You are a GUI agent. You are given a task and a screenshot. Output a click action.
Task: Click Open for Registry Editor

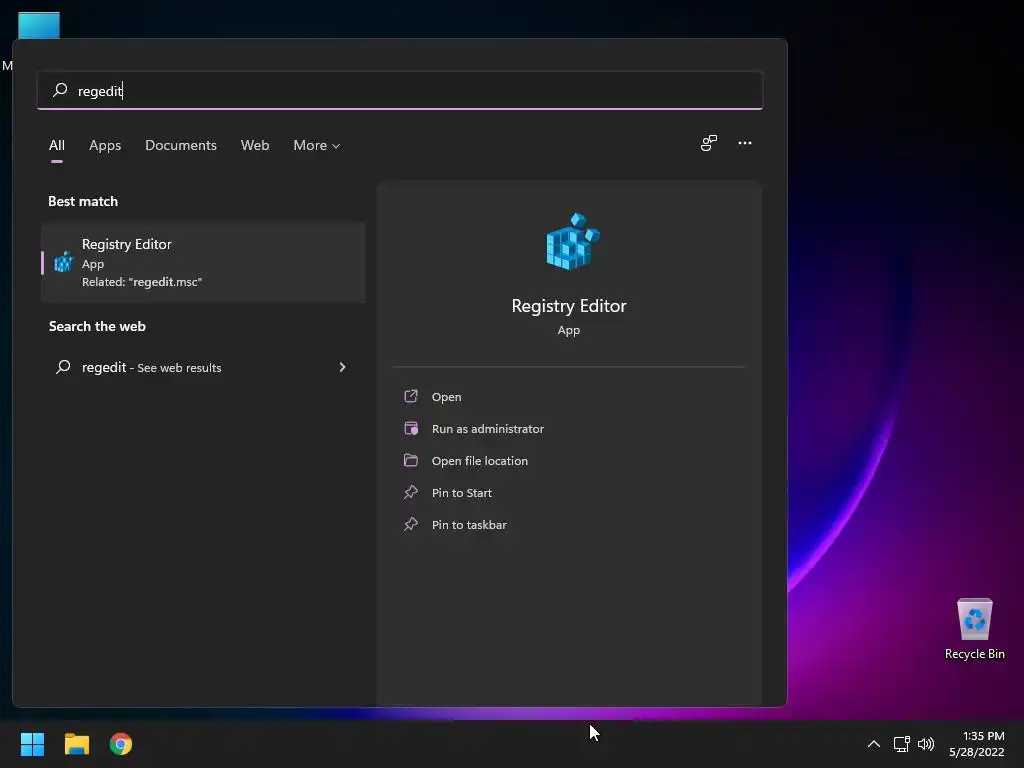[x=447, y=397]
